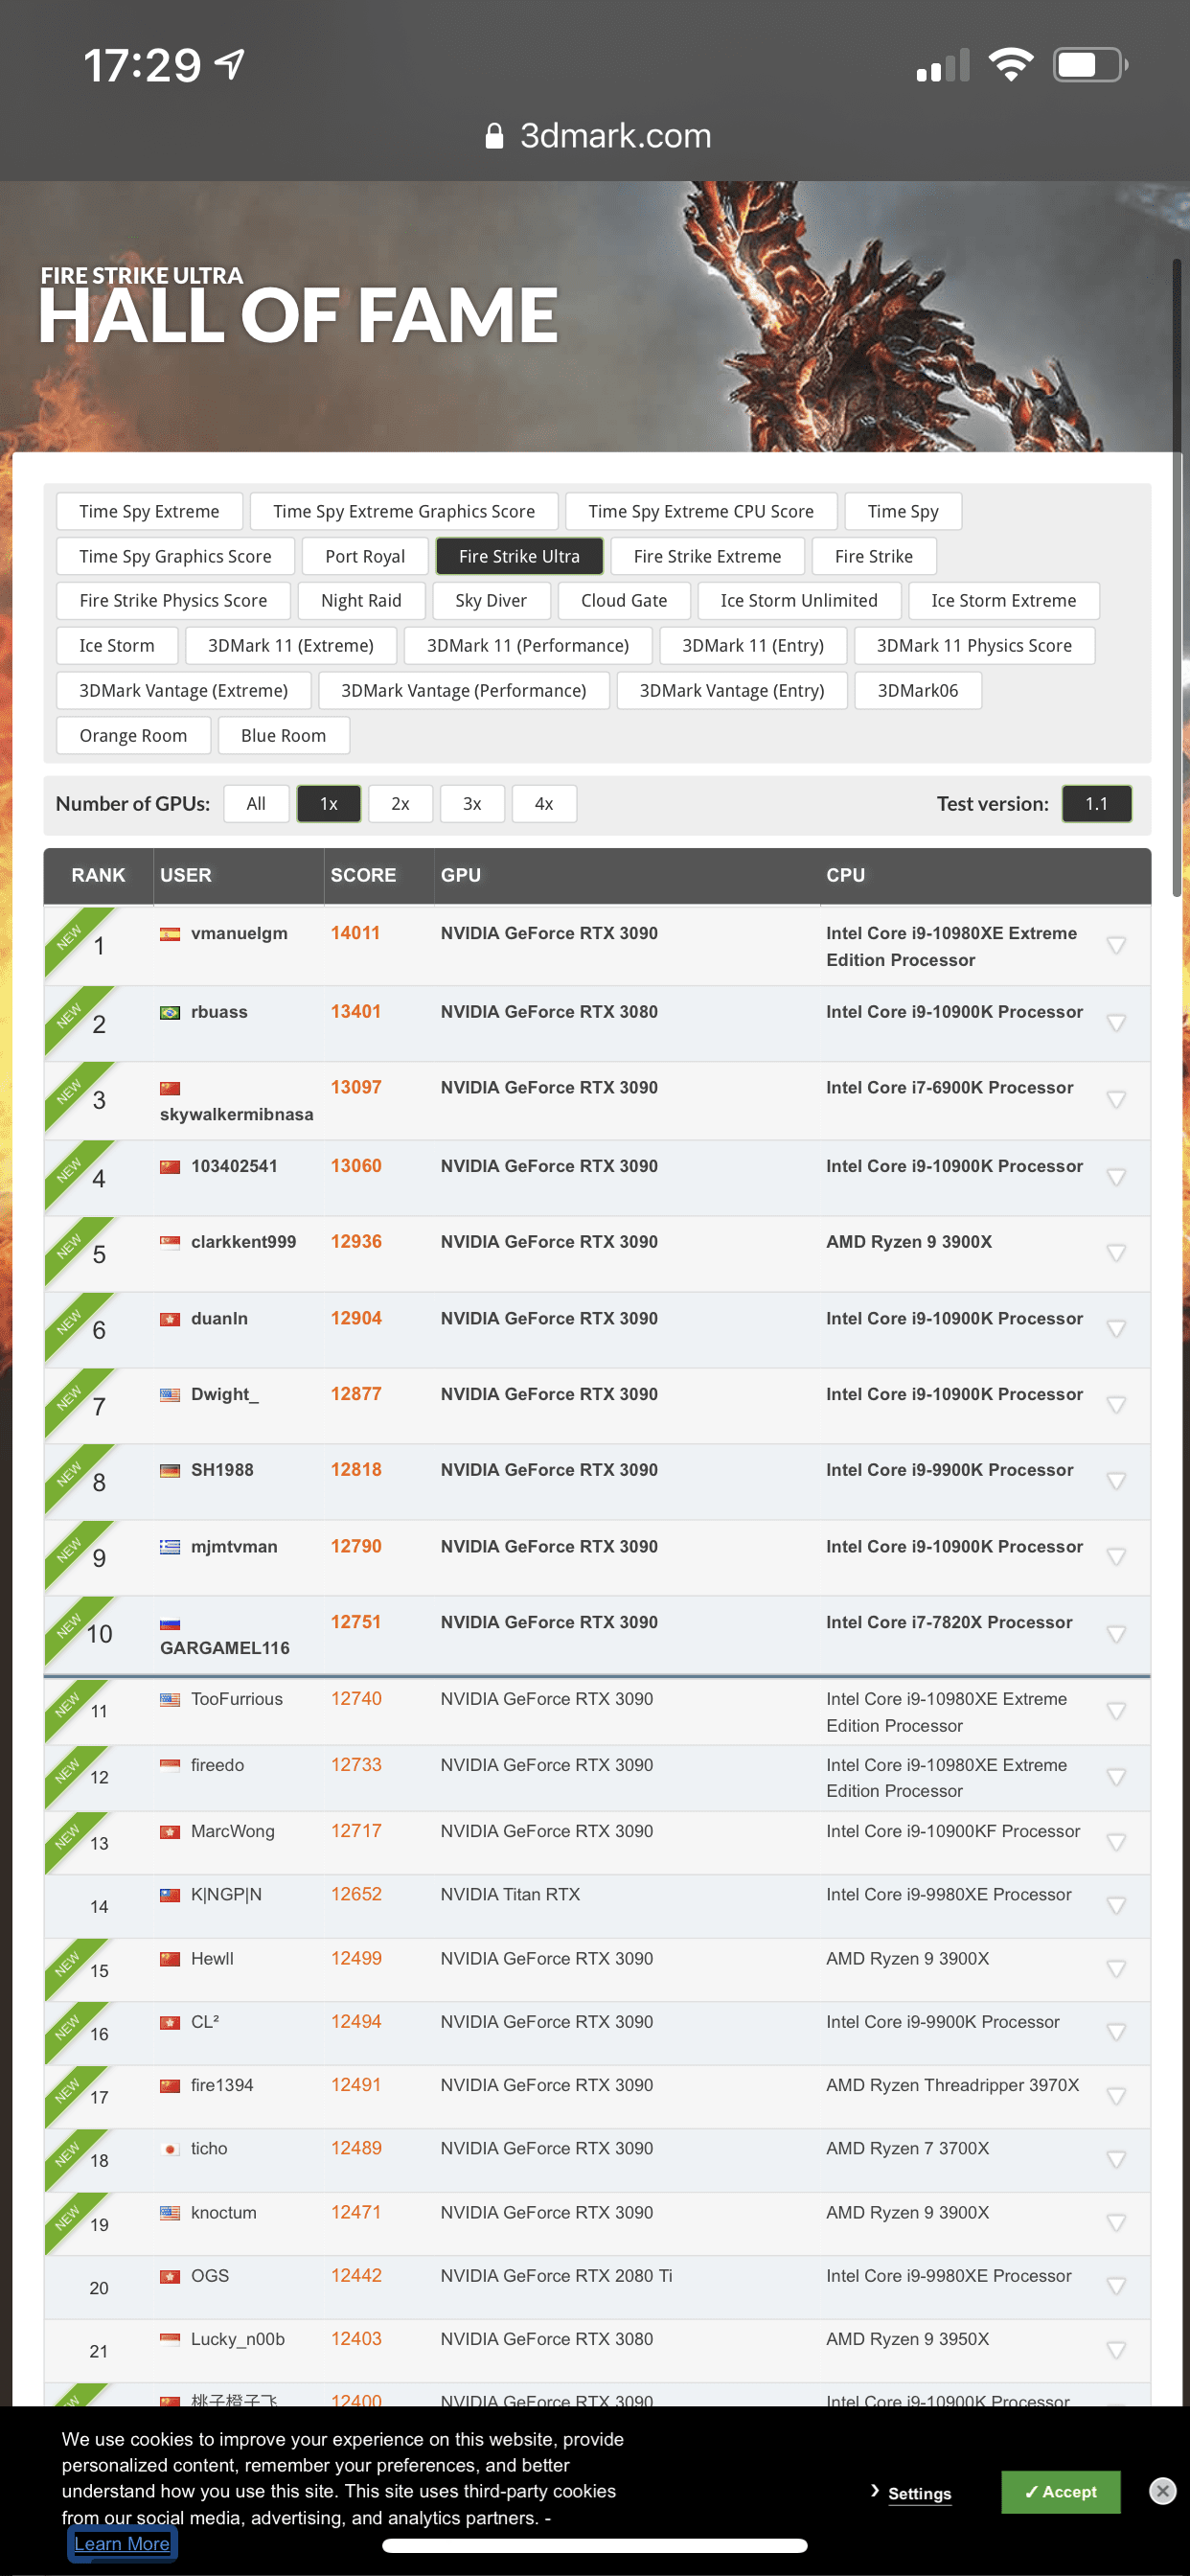
Task: Open the Blue Room leaderboard
Action: pyautogui.click(x=283, y=735)
